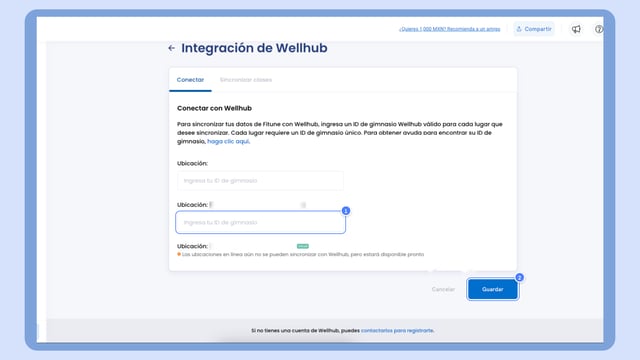This screenshot has width=640, height=360.
Task: Switch to the Sincronizar clases tab
Action: pos(246,80)
